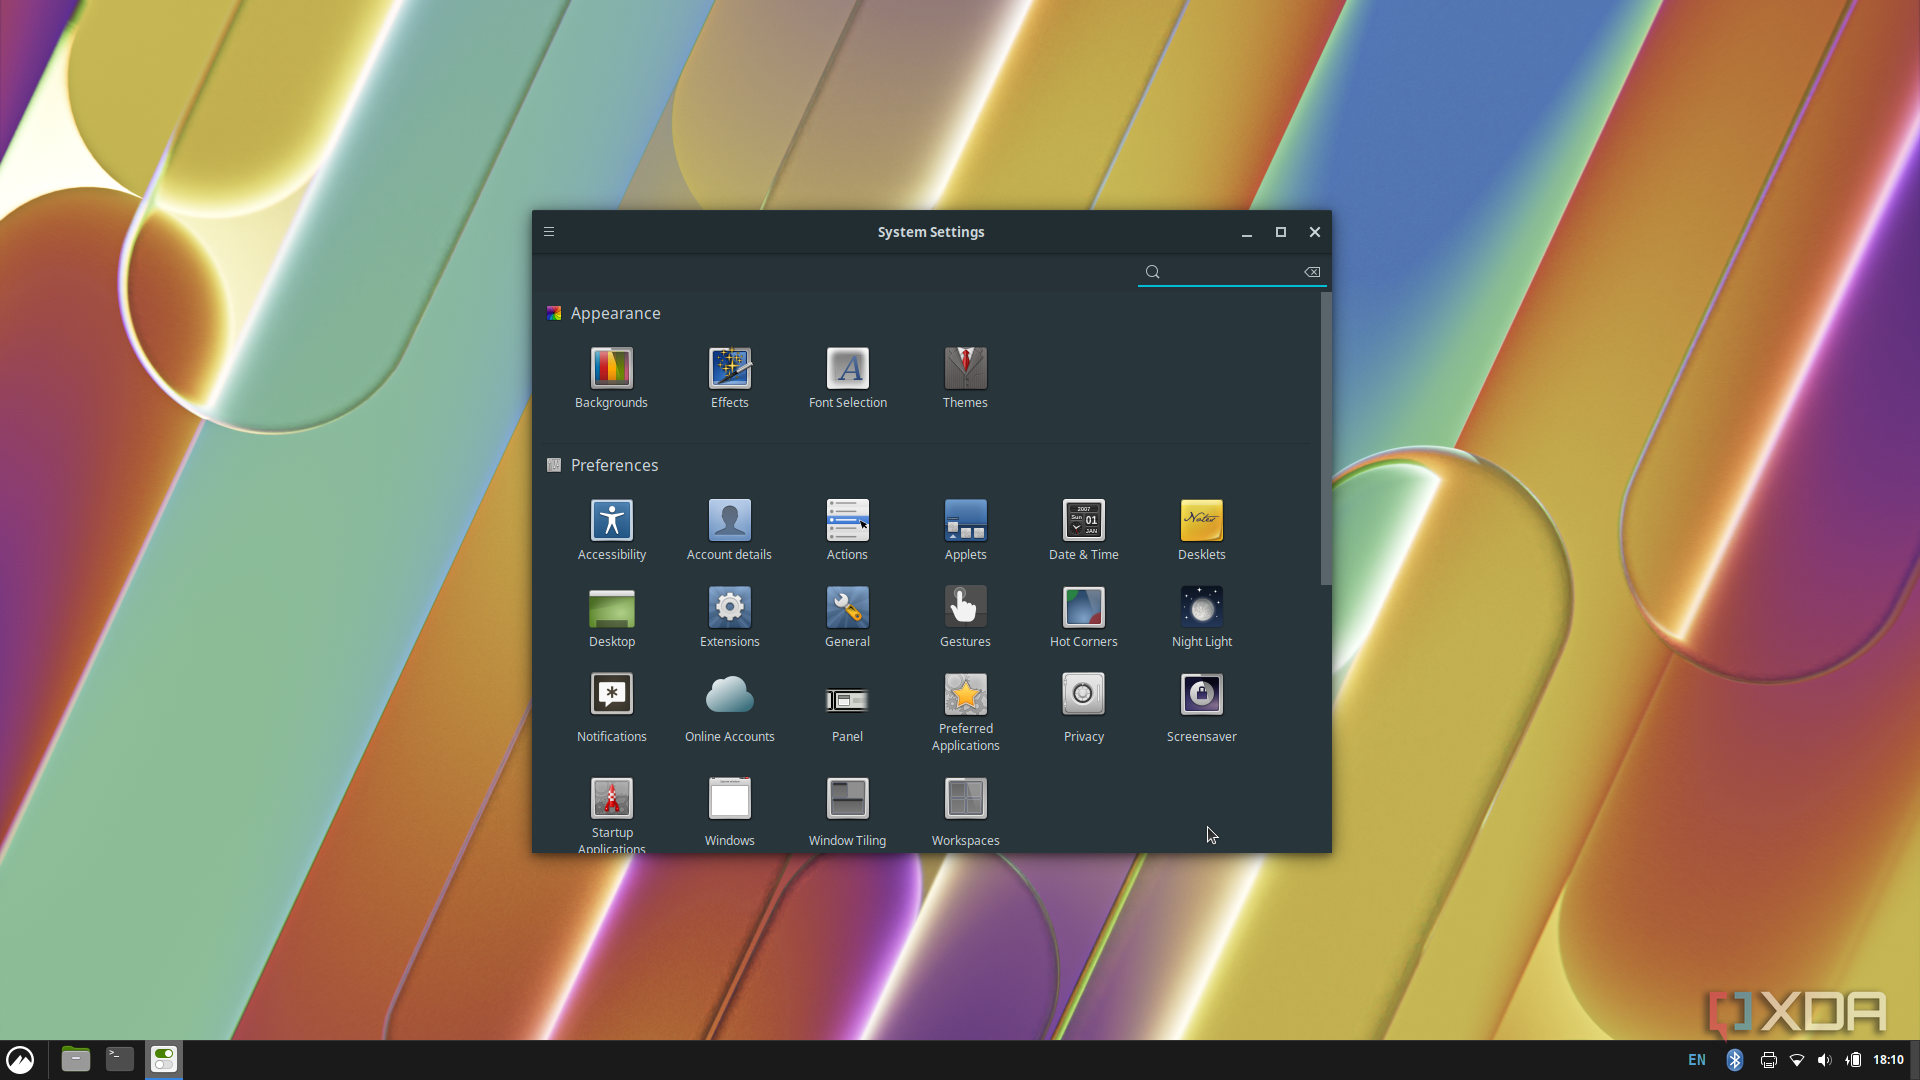Open Date & Time settings
Screen dimensions: 1920x1080
(x=1083, y=530)
